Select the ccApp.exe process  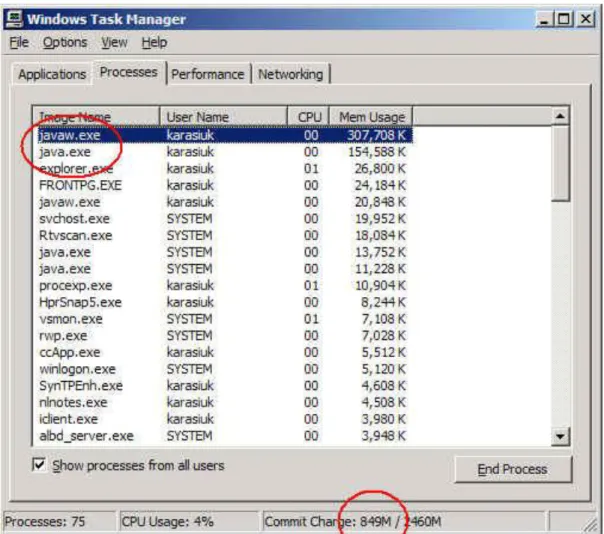pos(223,352)
